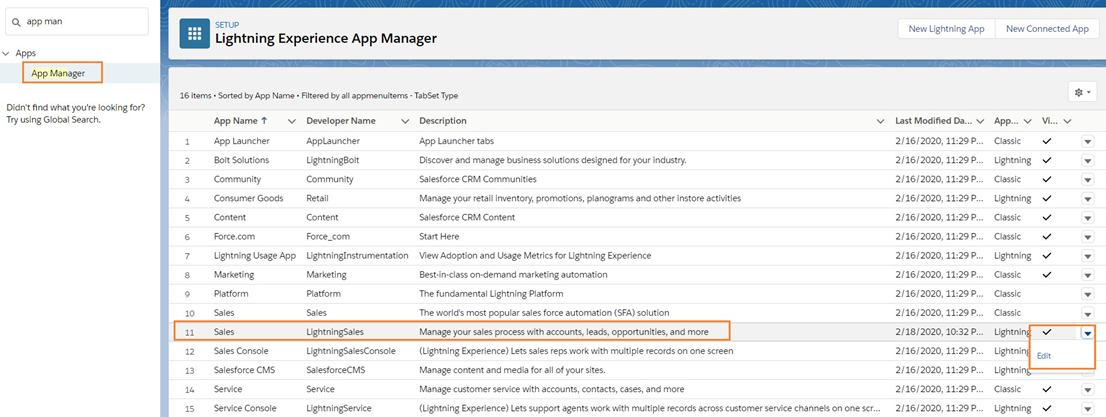Viewport: 1106px width, 417px height.
Task: Open row actions for Platform app
Action: 1088,294
